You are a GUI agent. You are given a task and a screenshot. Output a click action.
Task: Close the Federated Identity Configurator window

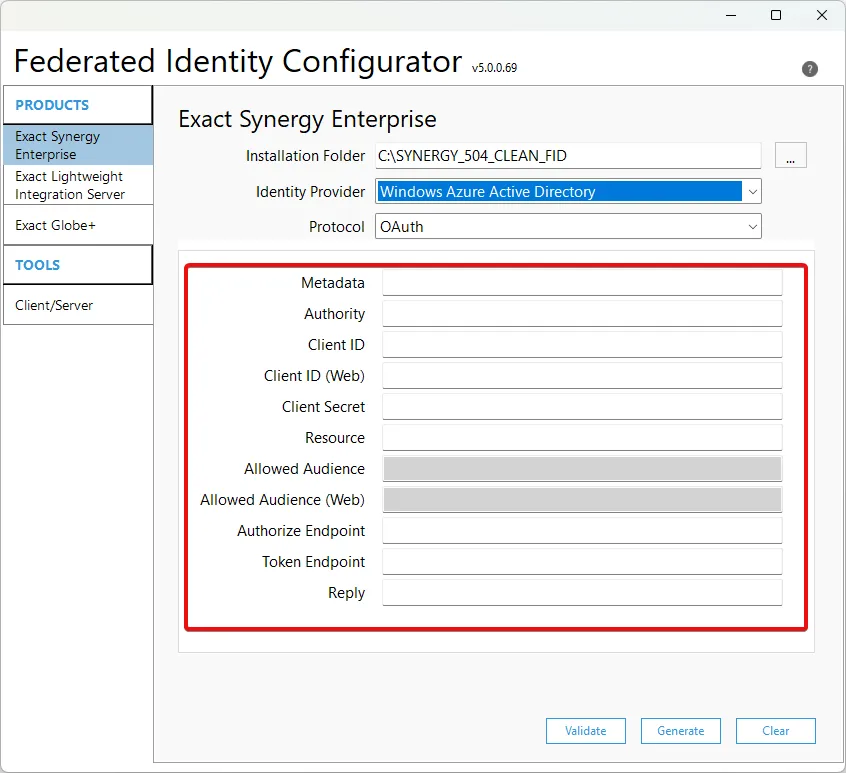coord(822,15)
